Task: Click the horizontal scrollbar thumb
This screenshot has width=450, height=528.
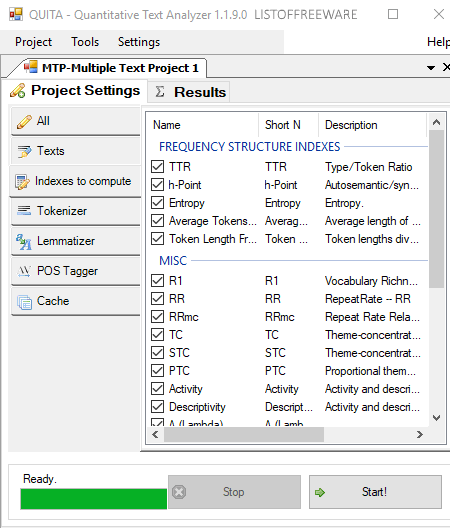Action: click(x=244, y=434)
